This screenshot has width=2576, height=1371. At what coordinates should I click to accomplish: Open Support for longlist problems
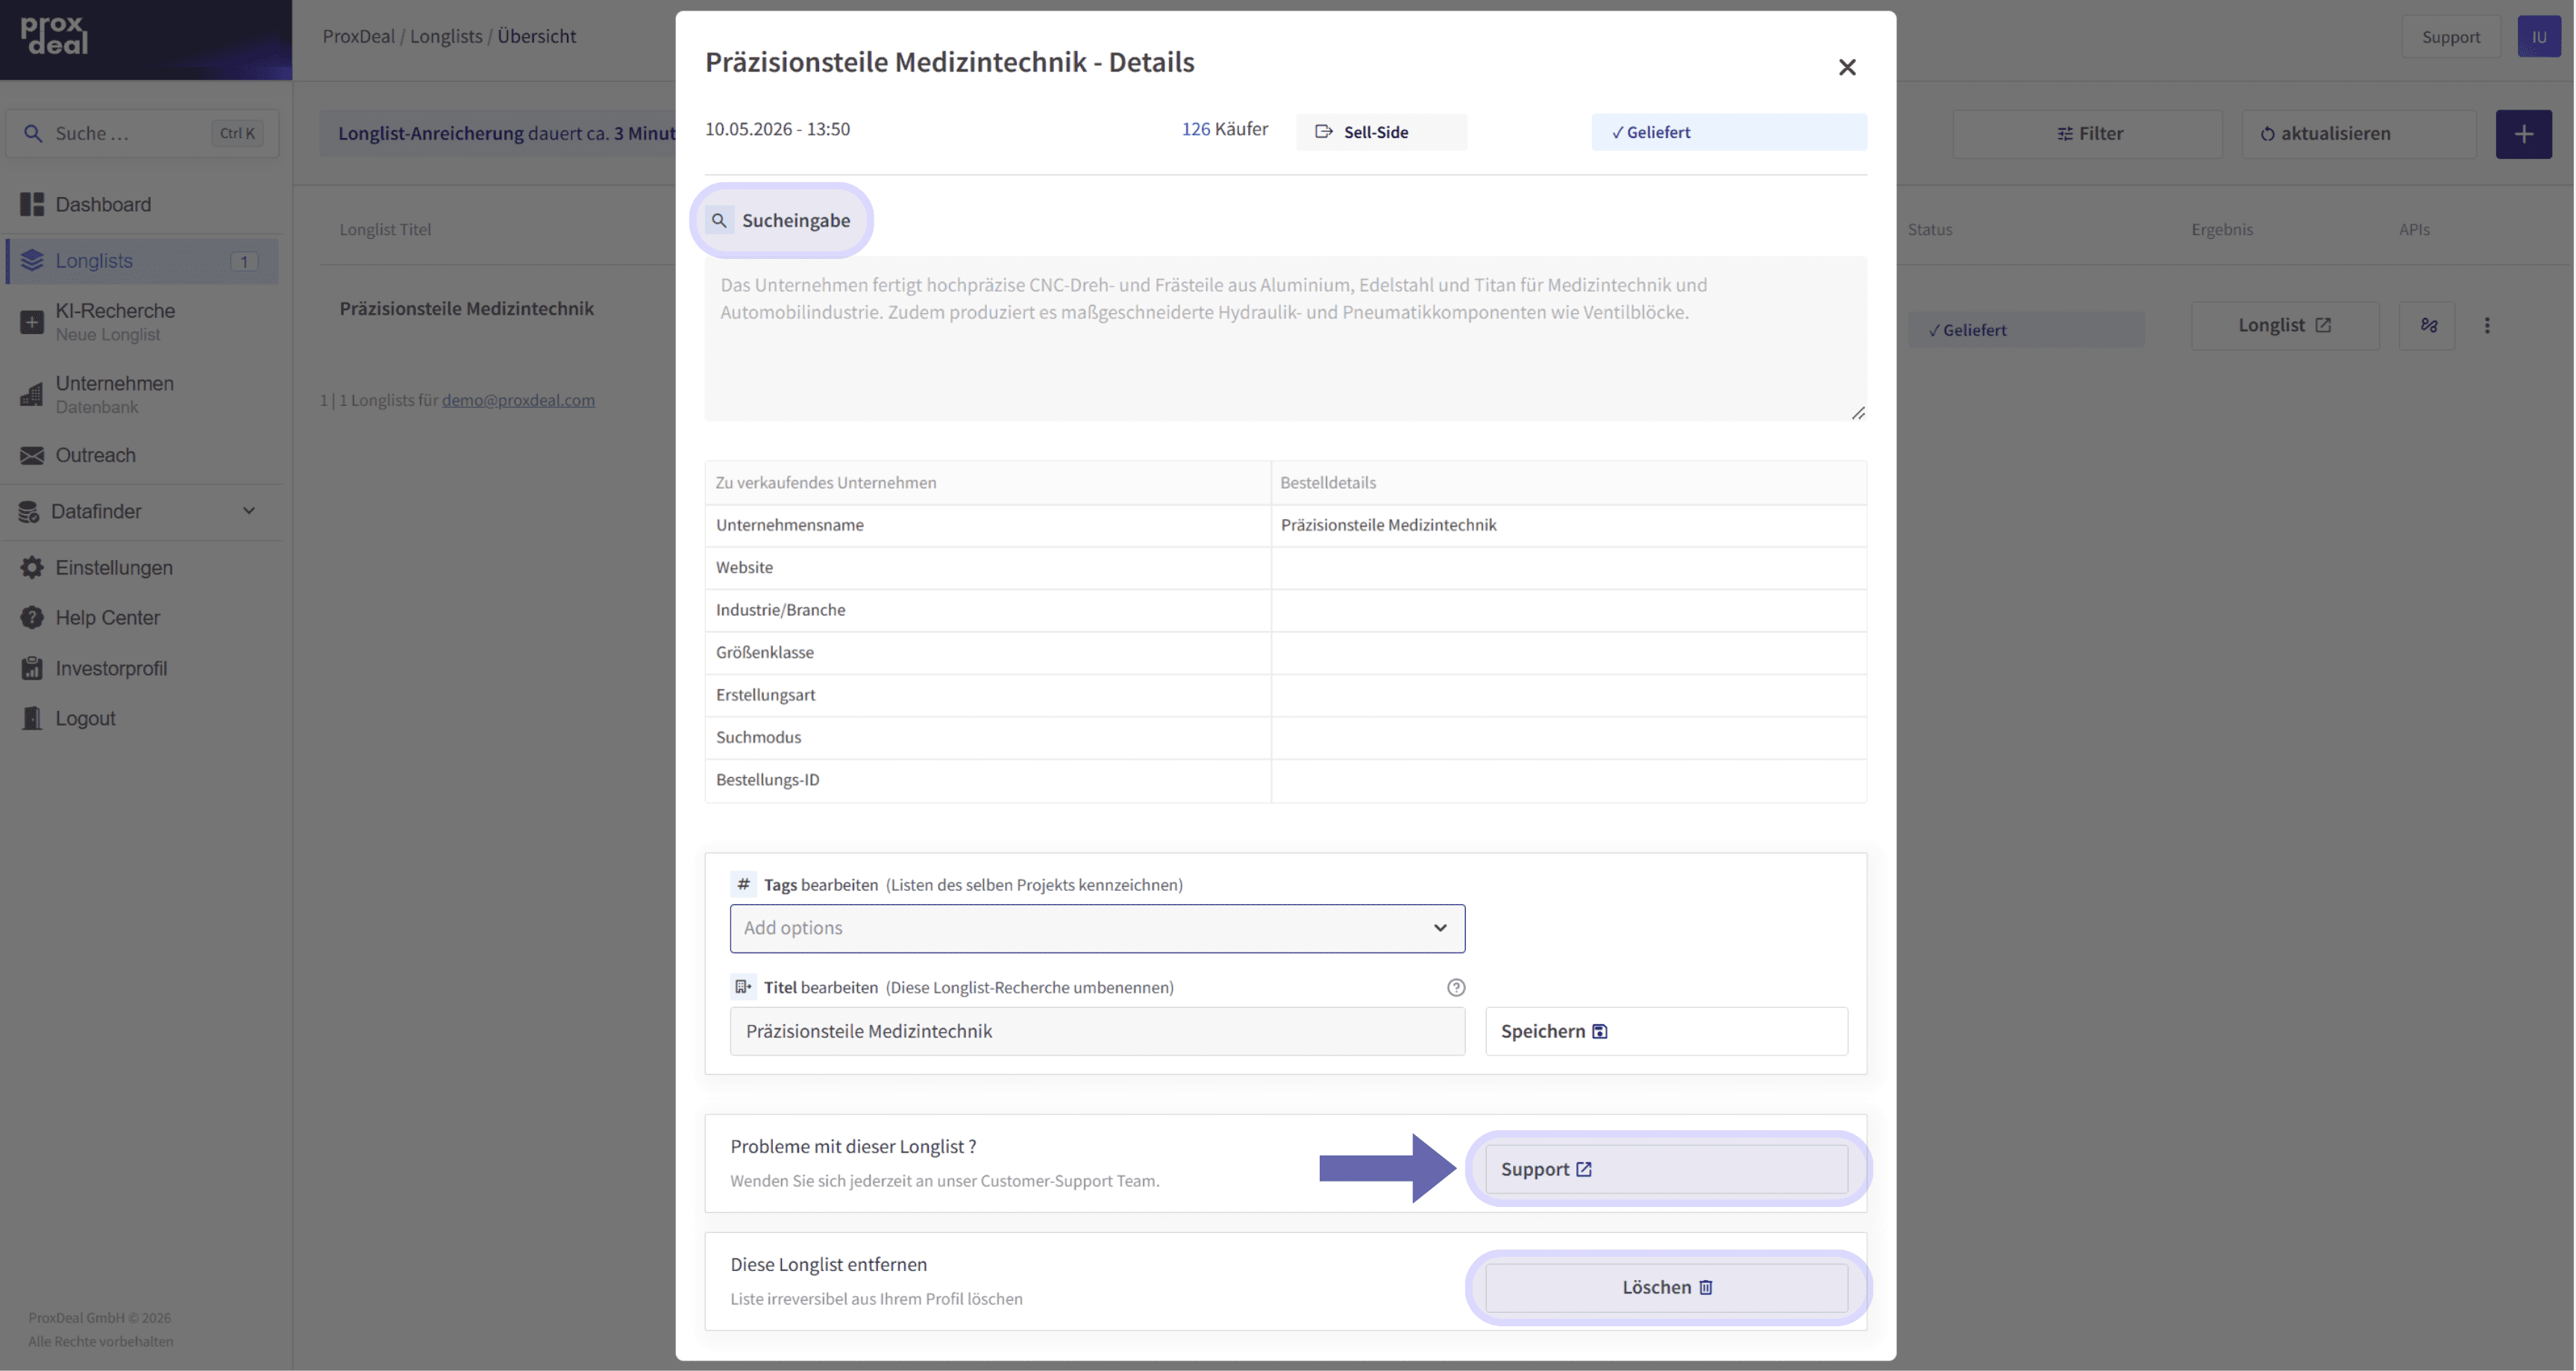pos(1665,1169)
